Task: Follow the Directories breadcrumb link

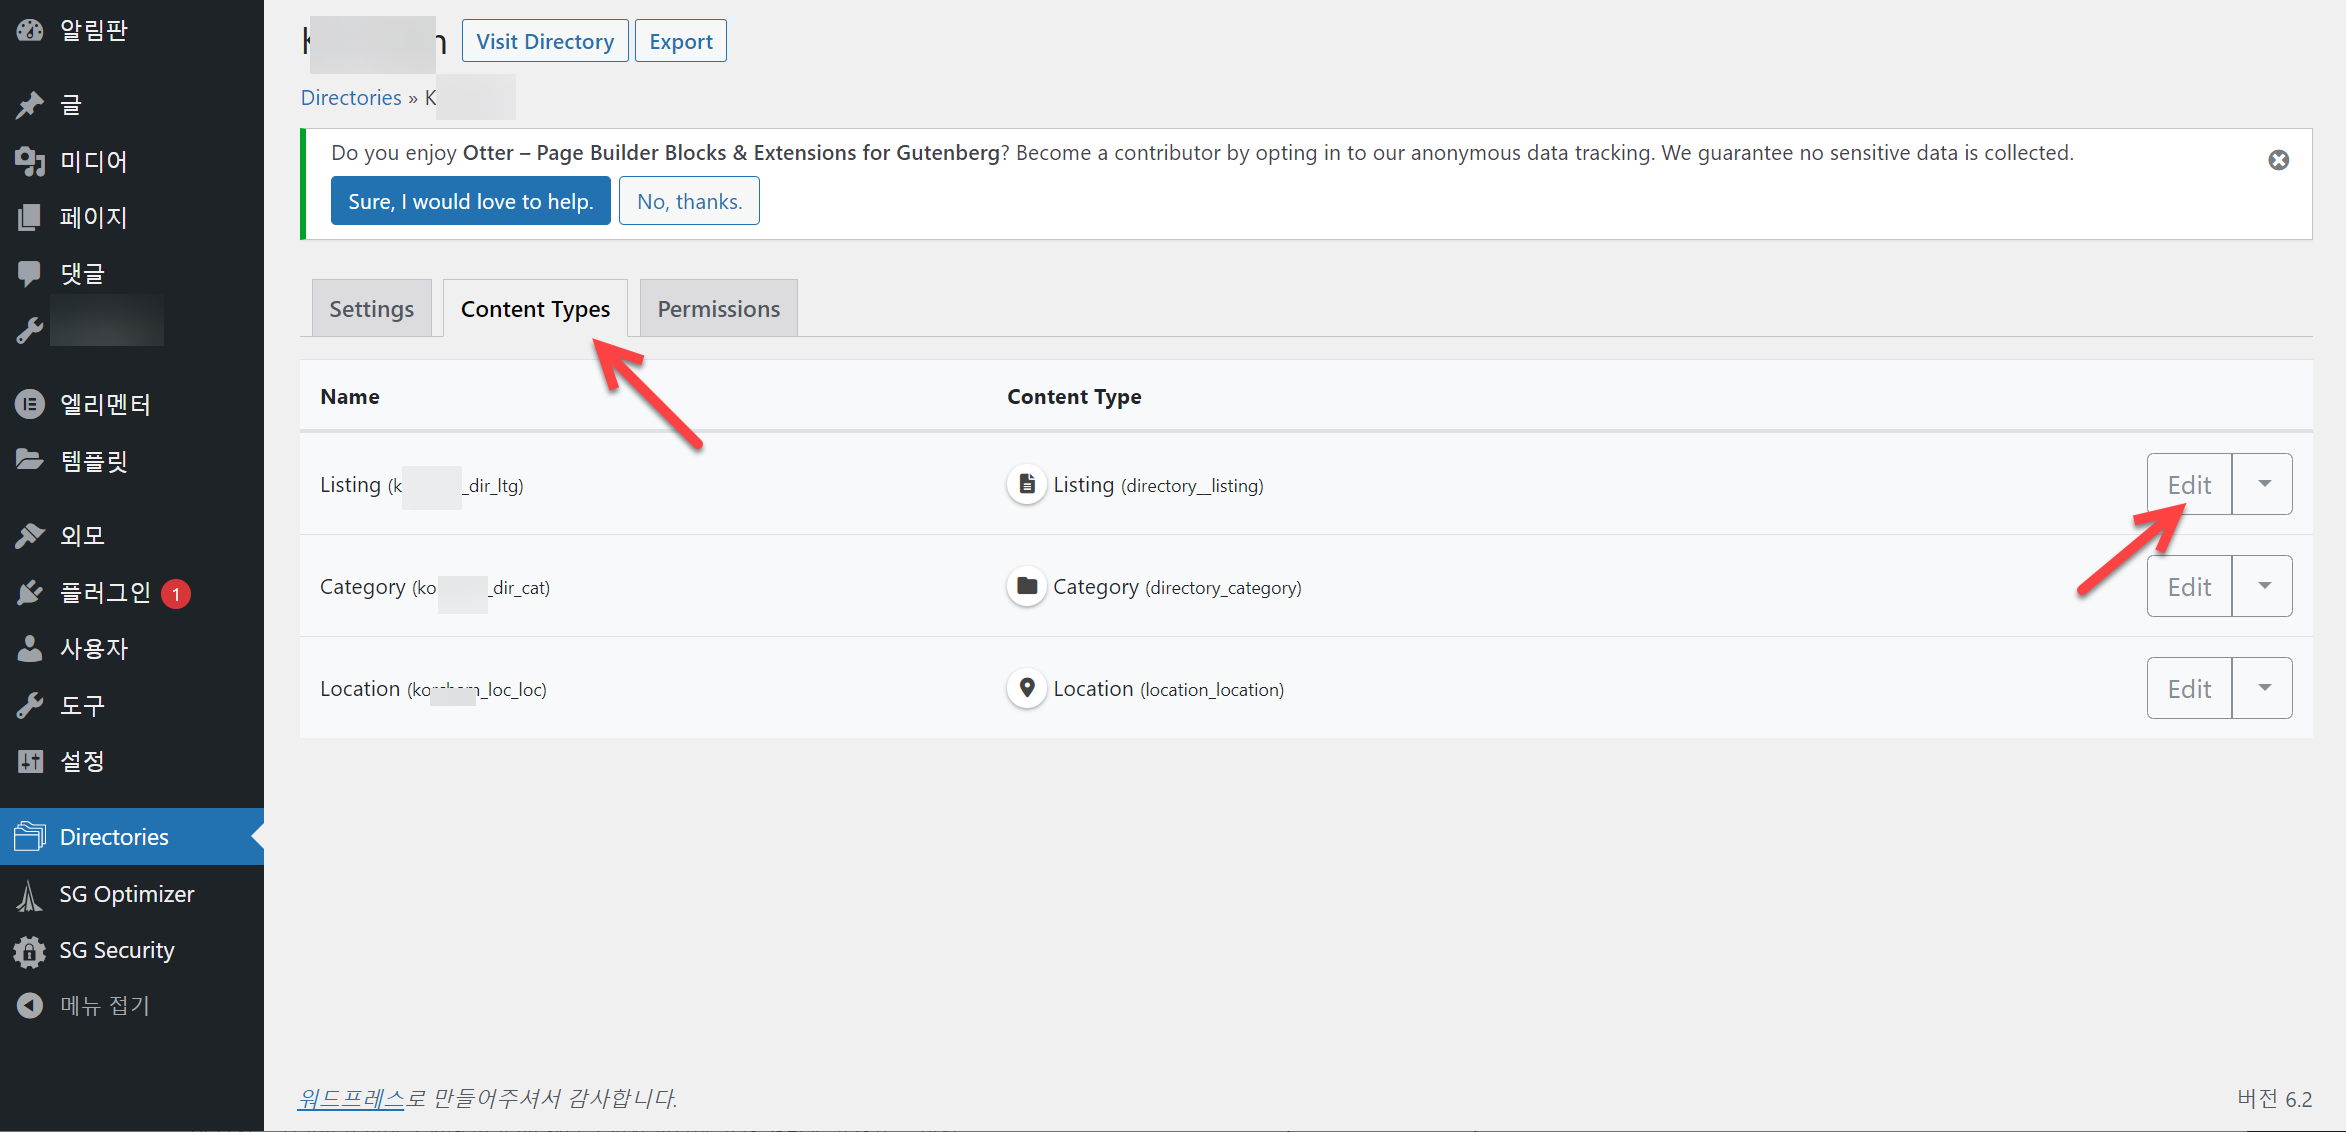Action: 351,98
